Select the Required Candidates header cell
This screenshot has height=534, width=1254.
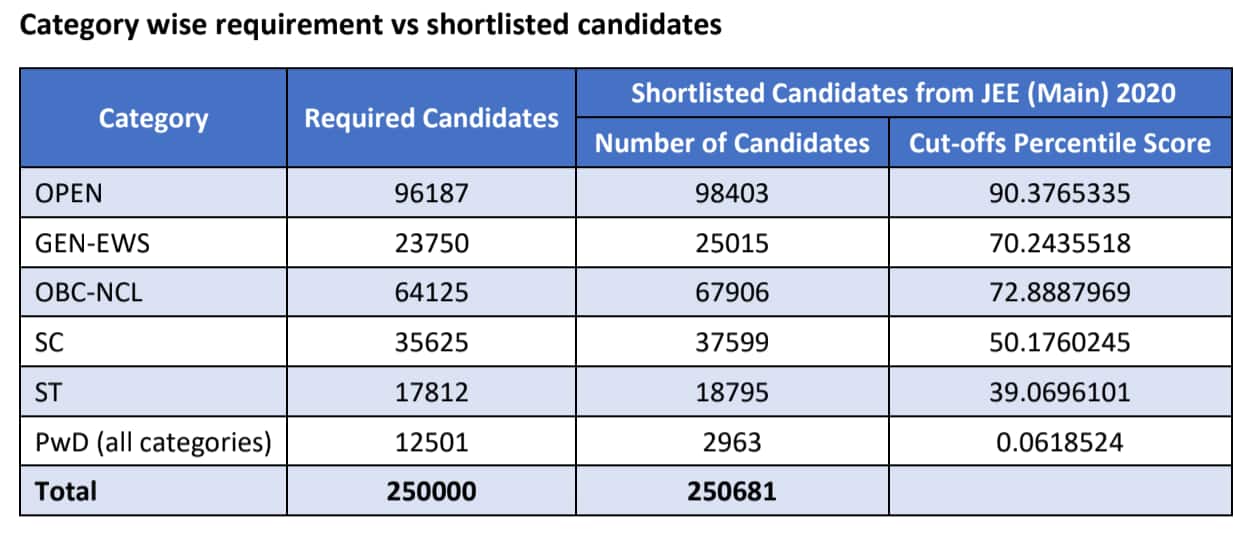431,118
